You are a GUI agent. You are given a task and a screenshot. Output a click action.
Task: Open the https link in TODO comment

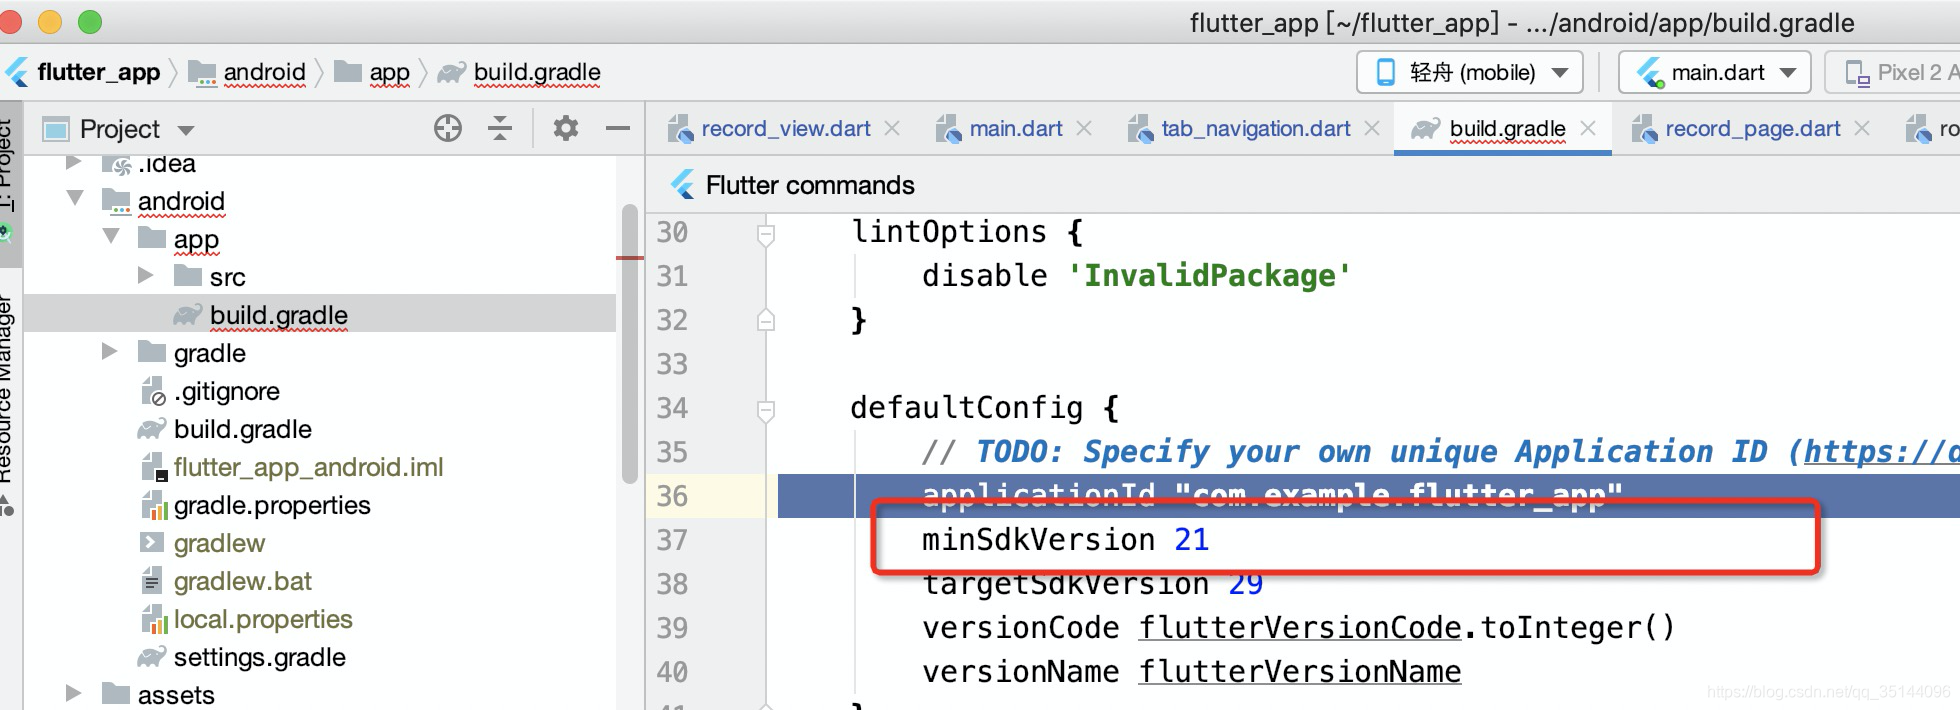click(x=1880, y=452)
